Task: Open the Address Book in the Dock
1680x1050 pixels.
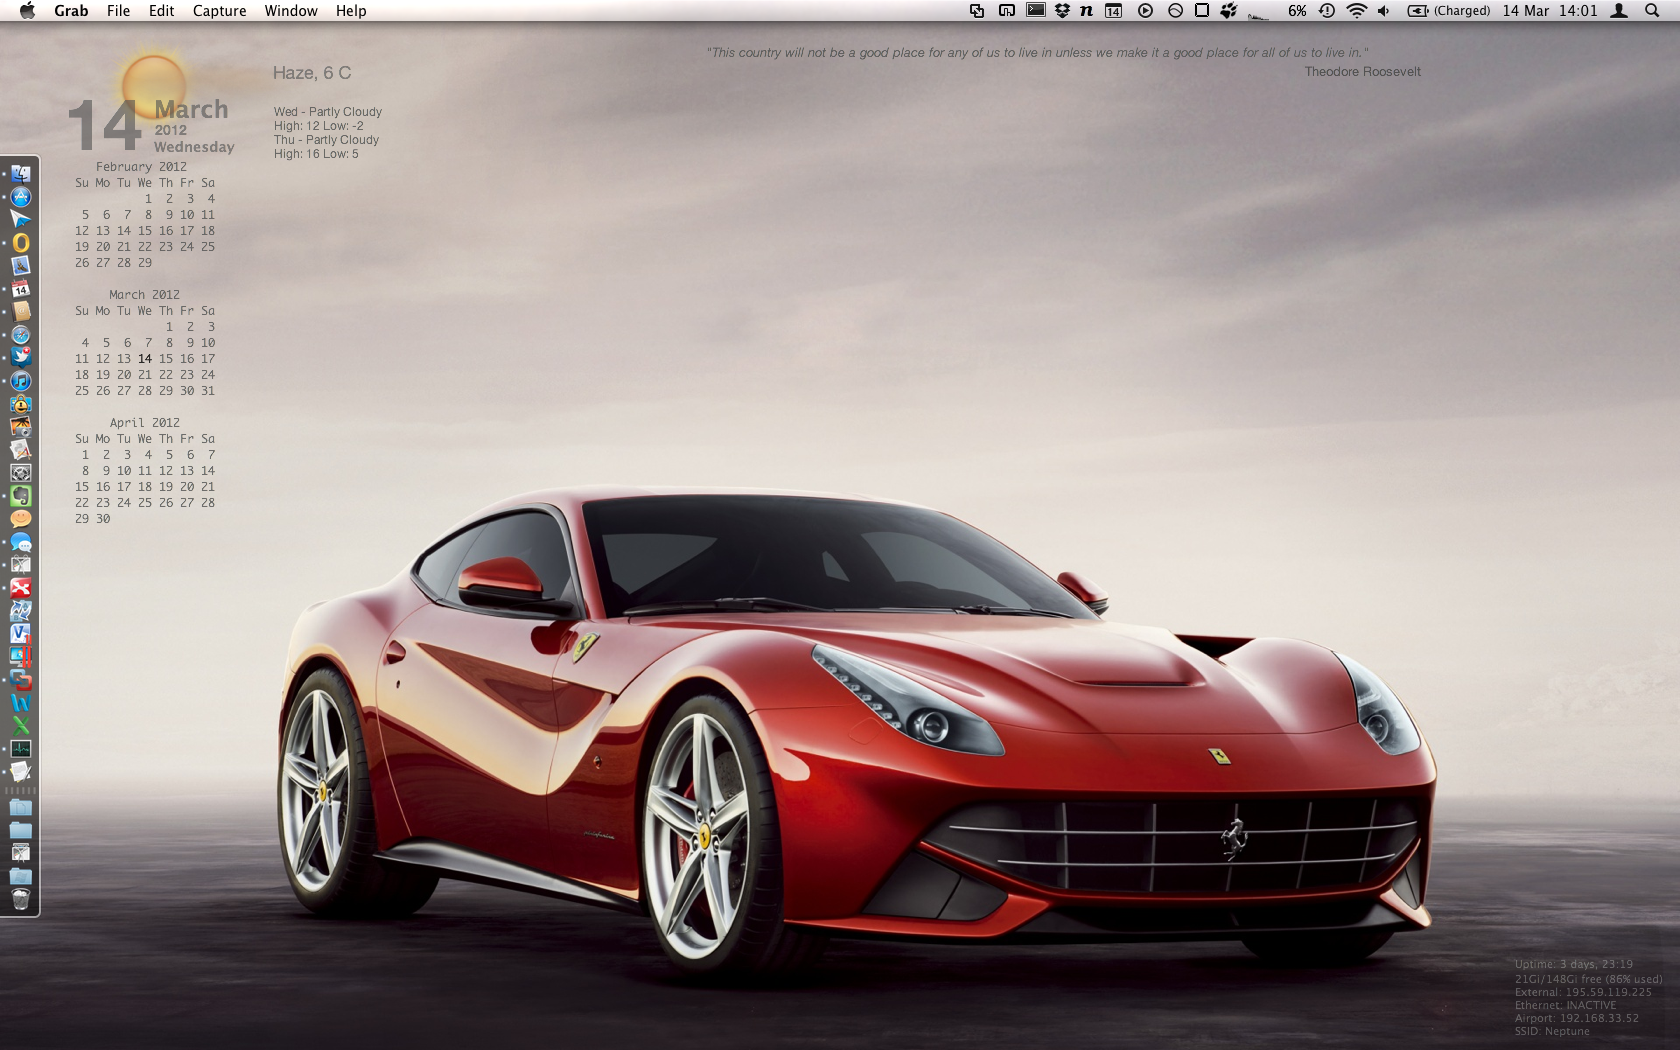Action: (21, 312)
